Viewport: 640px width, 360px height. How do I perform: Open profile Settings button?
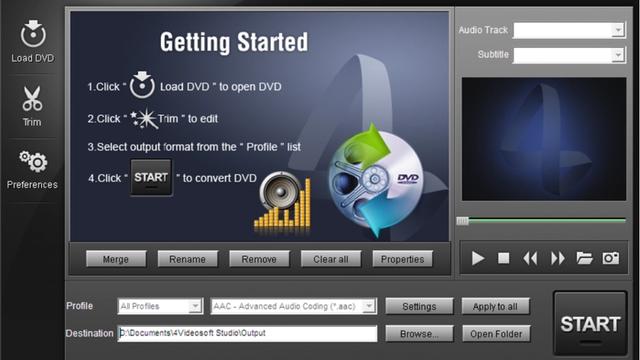pos(419,306)
